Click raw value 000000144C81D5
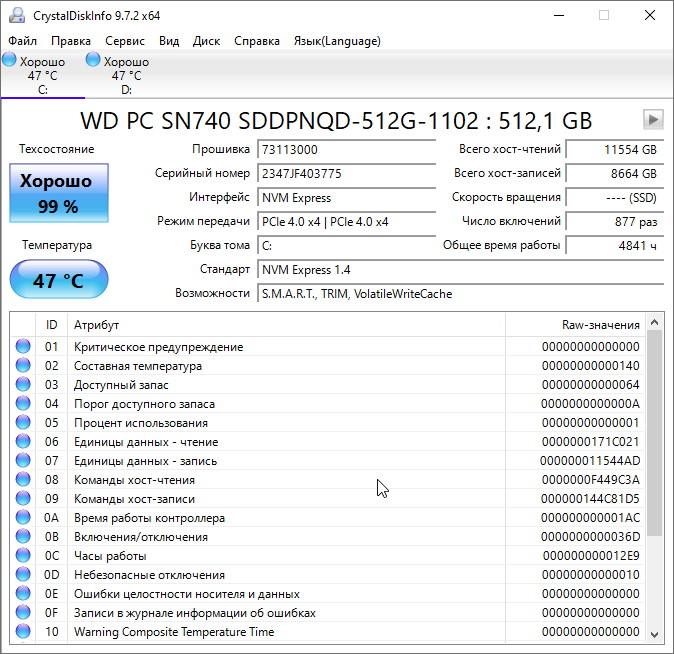This screenshot has width=674, height=654. pos(590,499)
